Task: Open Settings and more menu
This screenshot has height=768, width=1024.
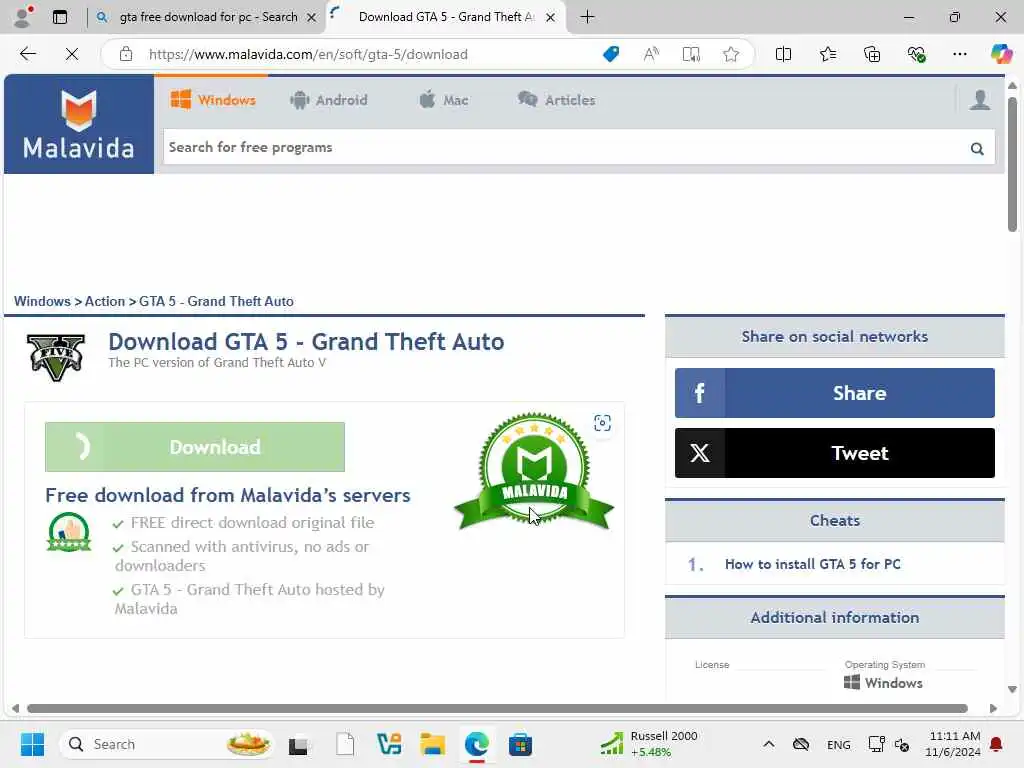Action: tap(959, 54)
